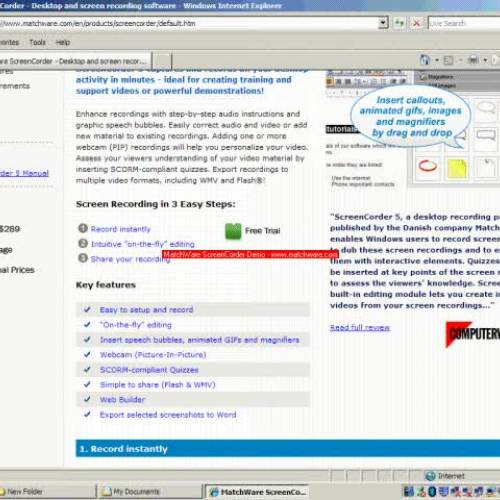Image resolution: width=500 pixels, height=500 pixels.
Task: Open the "Easy to setup and record" feature link
Action: [x=146, y=310]
